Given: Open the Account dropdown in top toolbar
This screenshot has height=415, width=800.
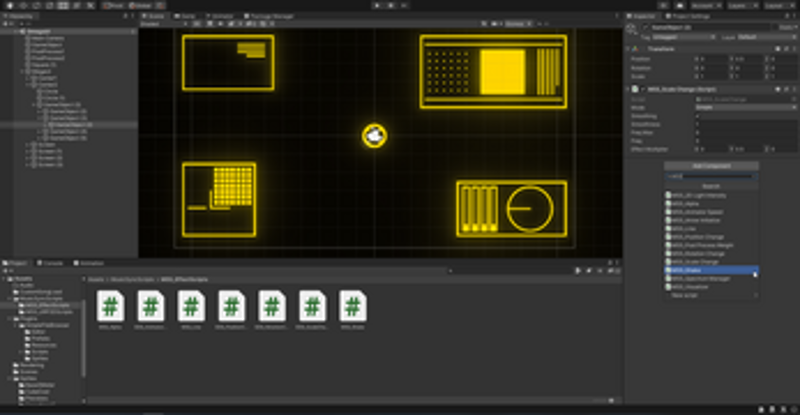Looking at the screenshot, I should point(706,6).
